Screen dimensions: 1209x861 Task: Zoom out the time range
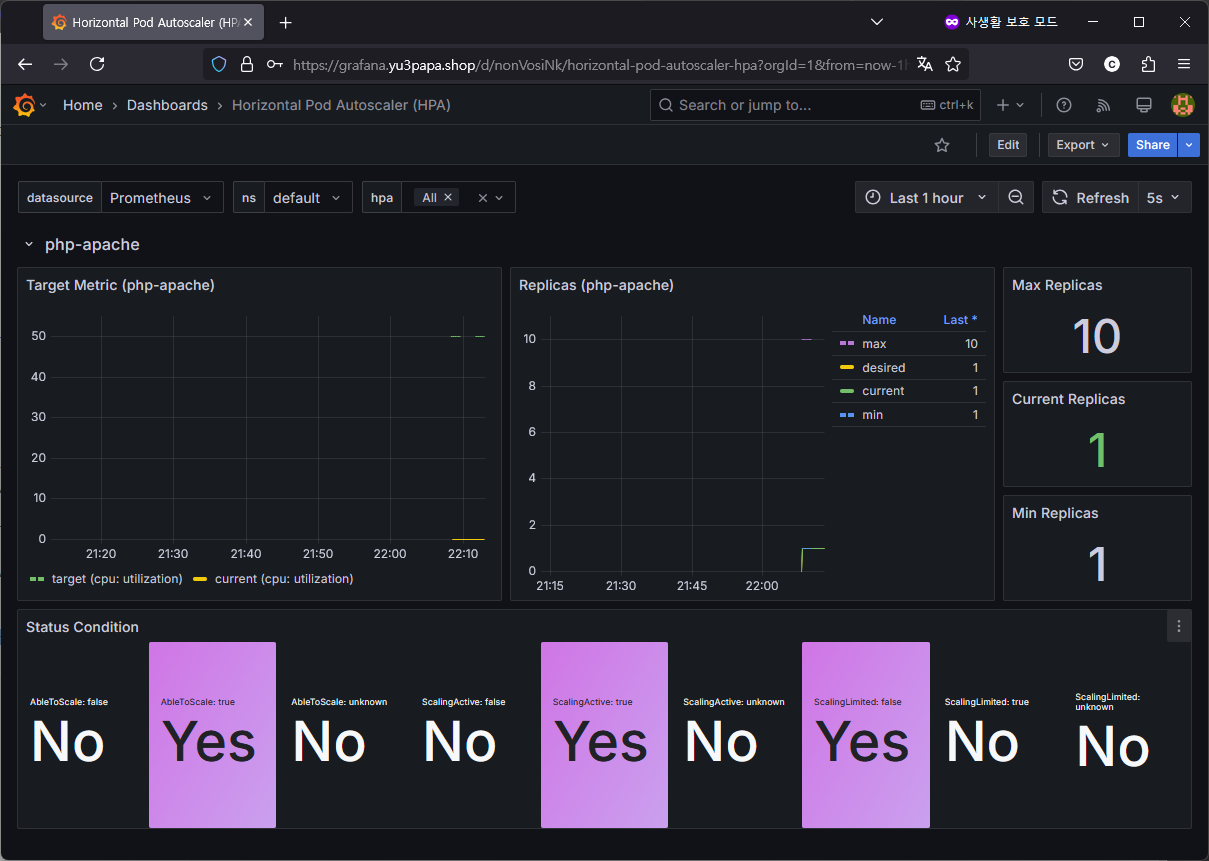(1016, 198)
